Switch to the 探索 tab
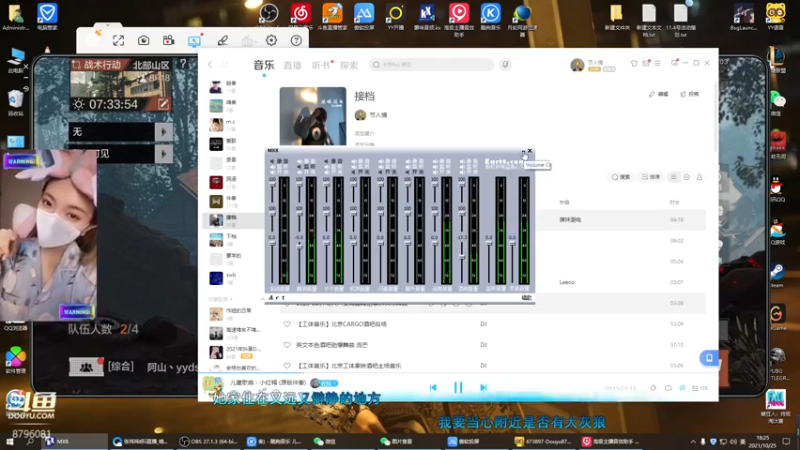800x450 pixels. [349, 65]
